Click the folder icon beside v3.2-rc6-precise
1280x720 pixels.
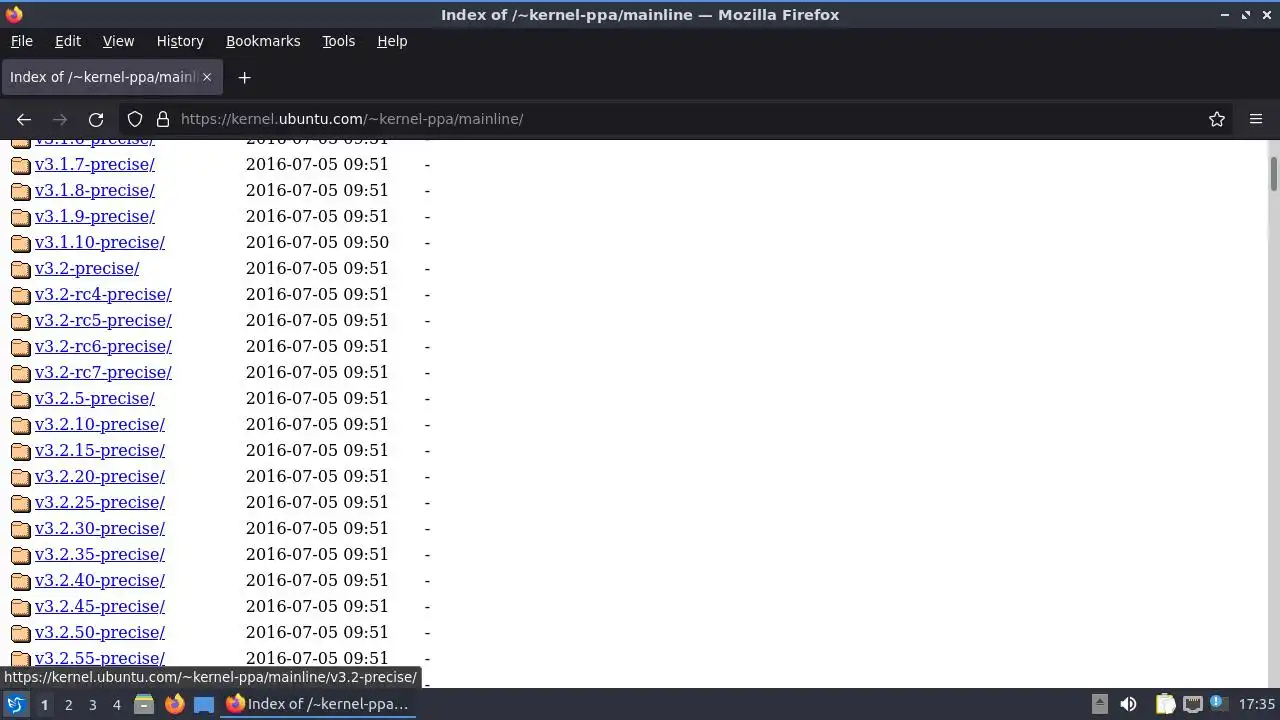pos(20,347)
